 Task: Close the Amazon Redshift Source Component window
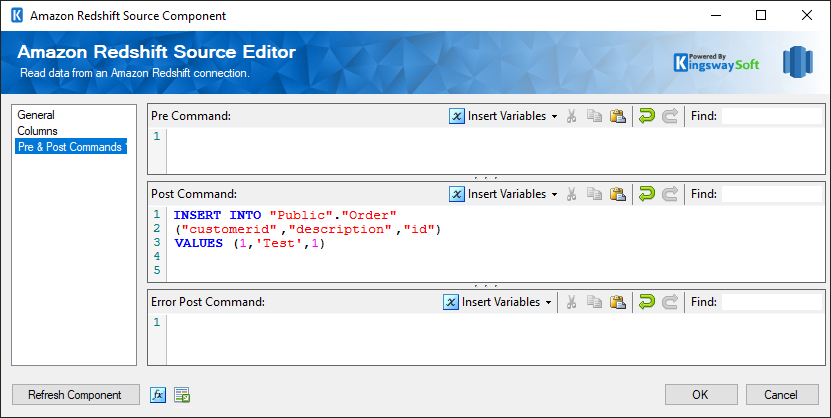(807, 15)
